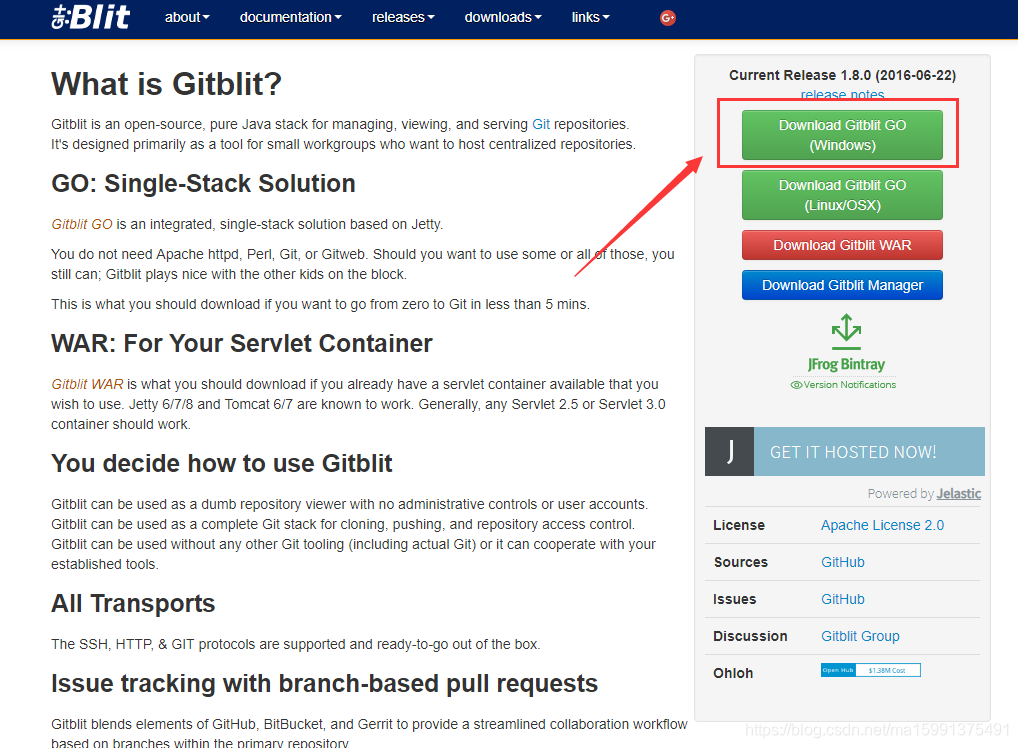Click the red Download Gitblit WAR button
1018x748 pixels.
click(x=842, y=245)
